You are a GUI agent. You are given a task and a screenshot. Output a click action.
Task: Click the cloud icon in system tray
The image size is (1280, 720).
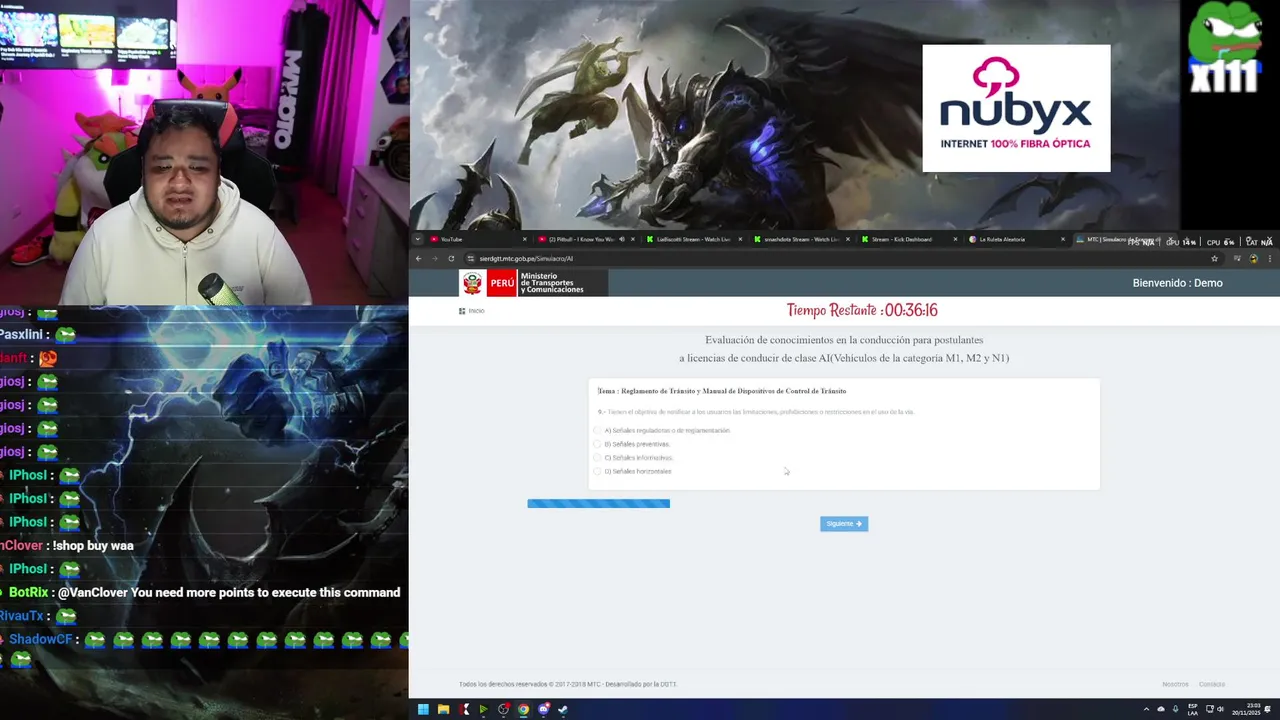(1161, 710)
